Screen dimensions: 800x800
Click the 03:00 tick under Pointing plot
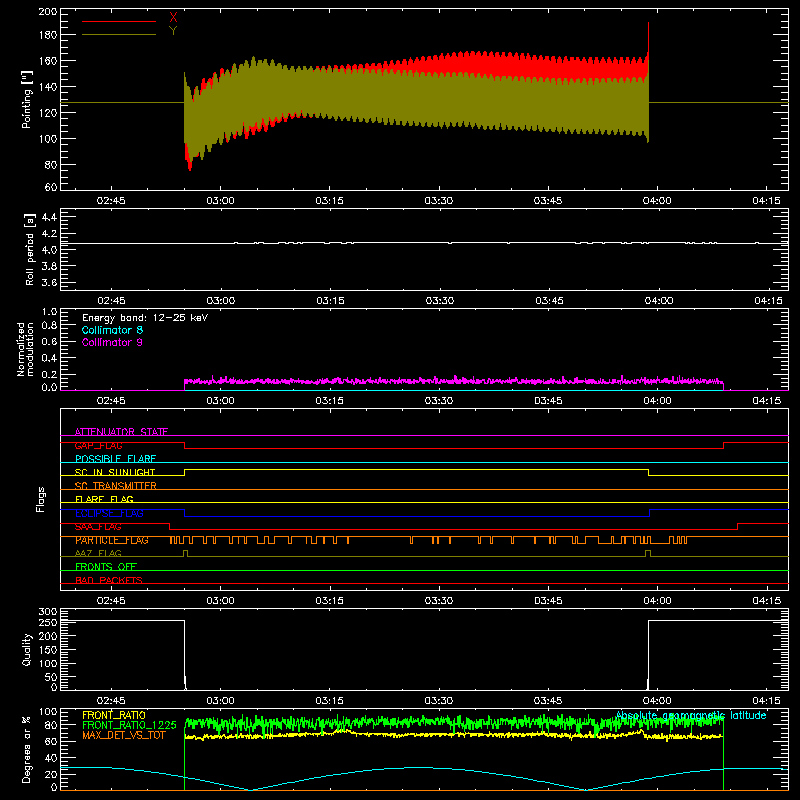tap(220, 201)
